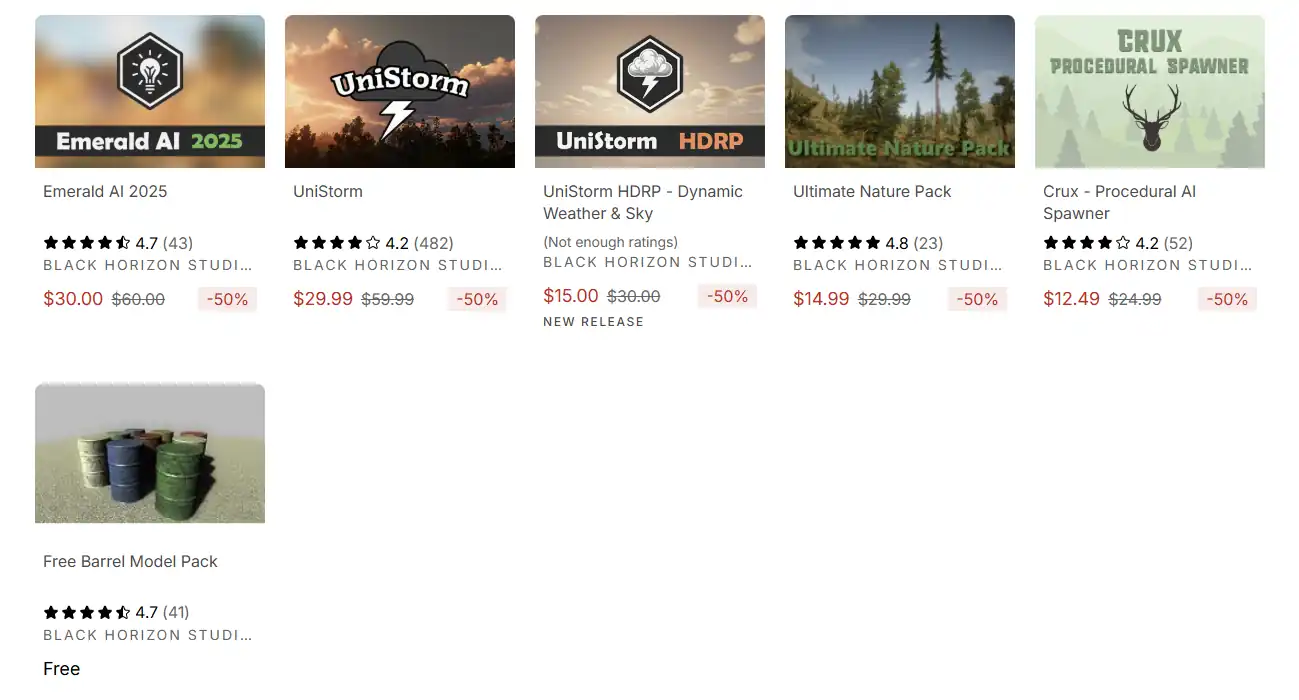Image resolution: width=1299 pixels, height=700 pixels.
Task: Open the UniStorm HDRP thumbnail image
Action: tap(650, 91)
